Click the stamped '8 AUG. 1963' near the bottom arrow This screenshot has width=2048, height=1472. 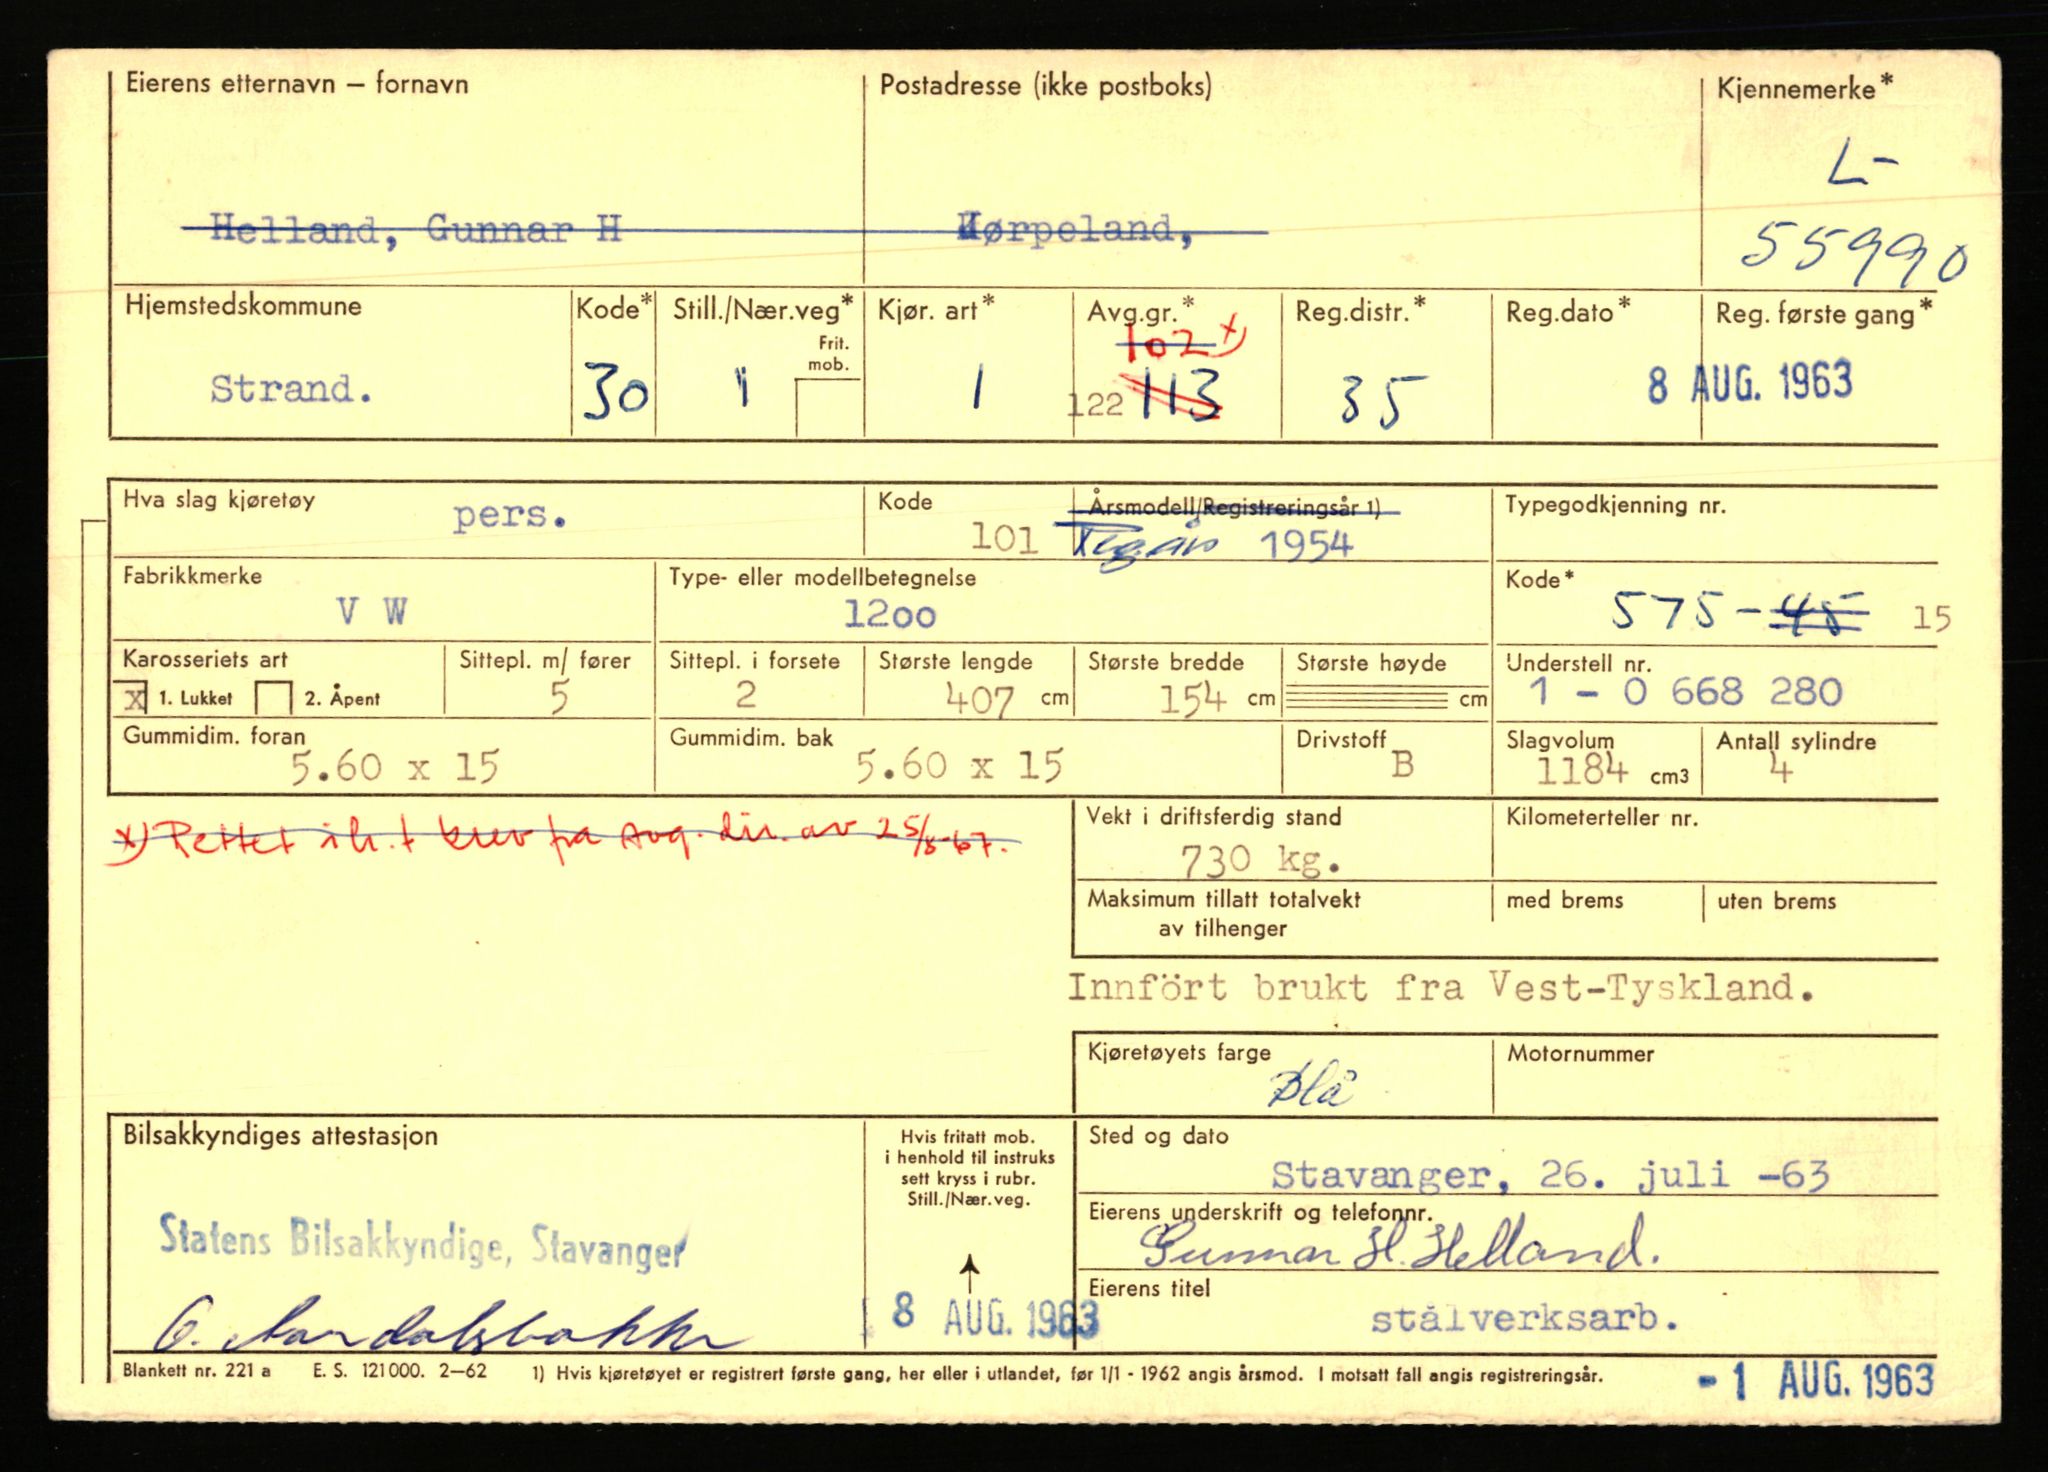(995, 1314)
